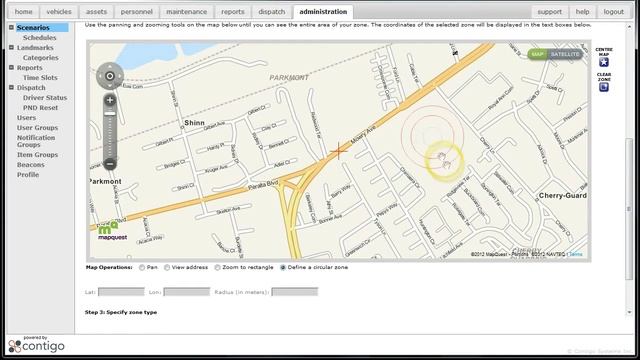Open Landmarks in the sidebar
640x360 pixels.
point(35,48)
